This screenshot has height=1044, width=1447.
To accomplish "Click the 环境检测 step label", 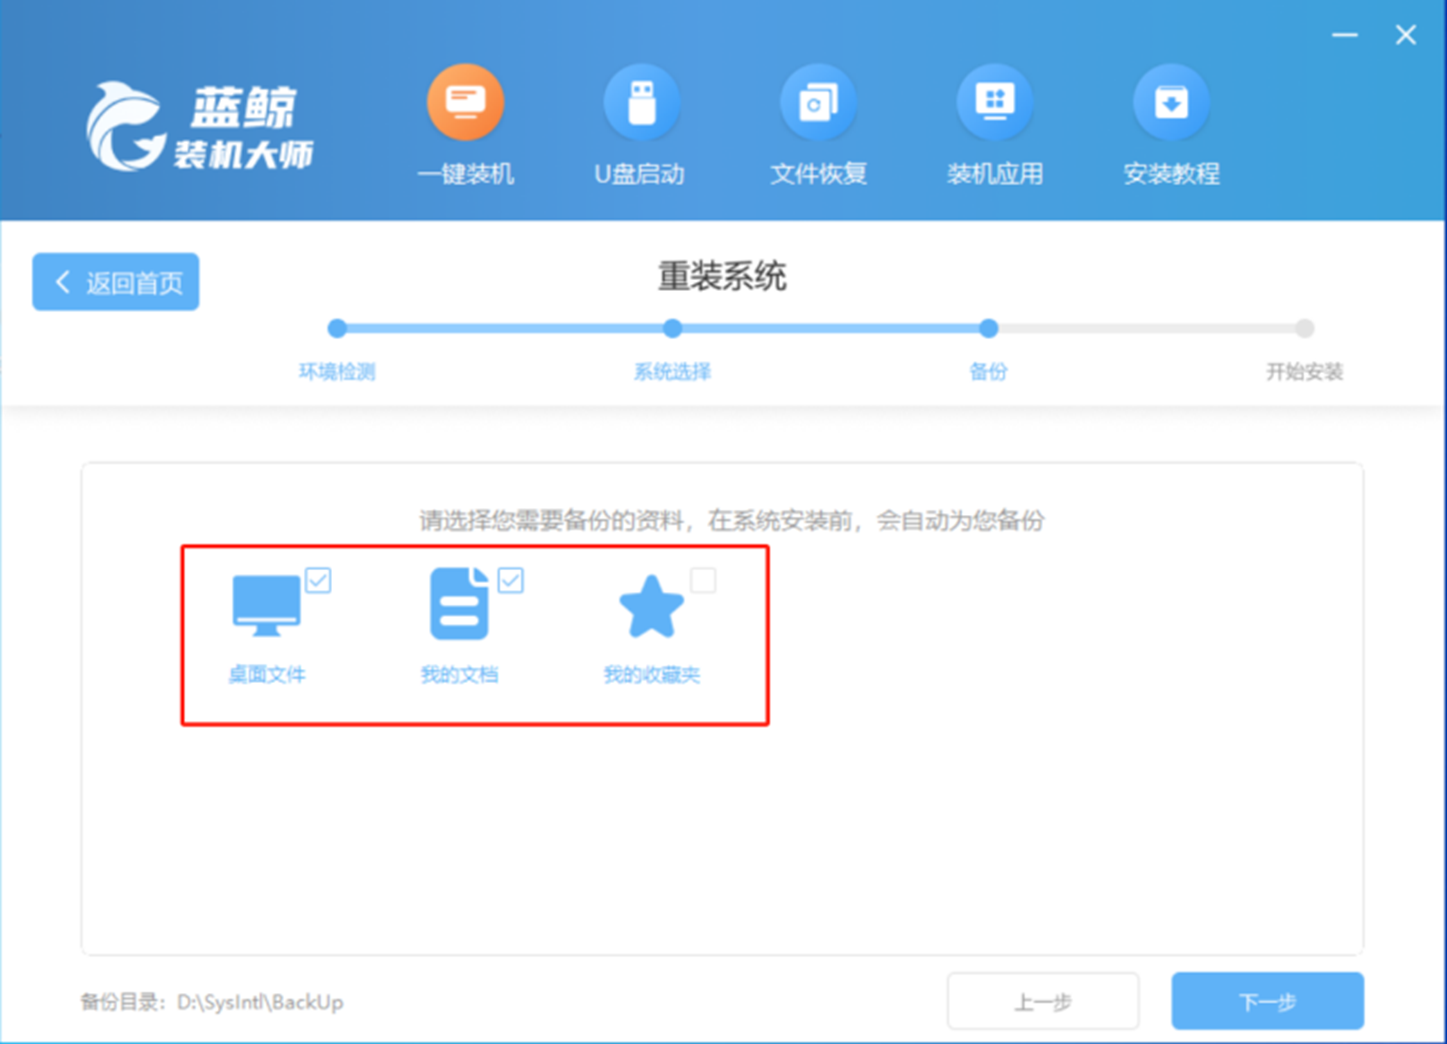I will pos(337,371).
